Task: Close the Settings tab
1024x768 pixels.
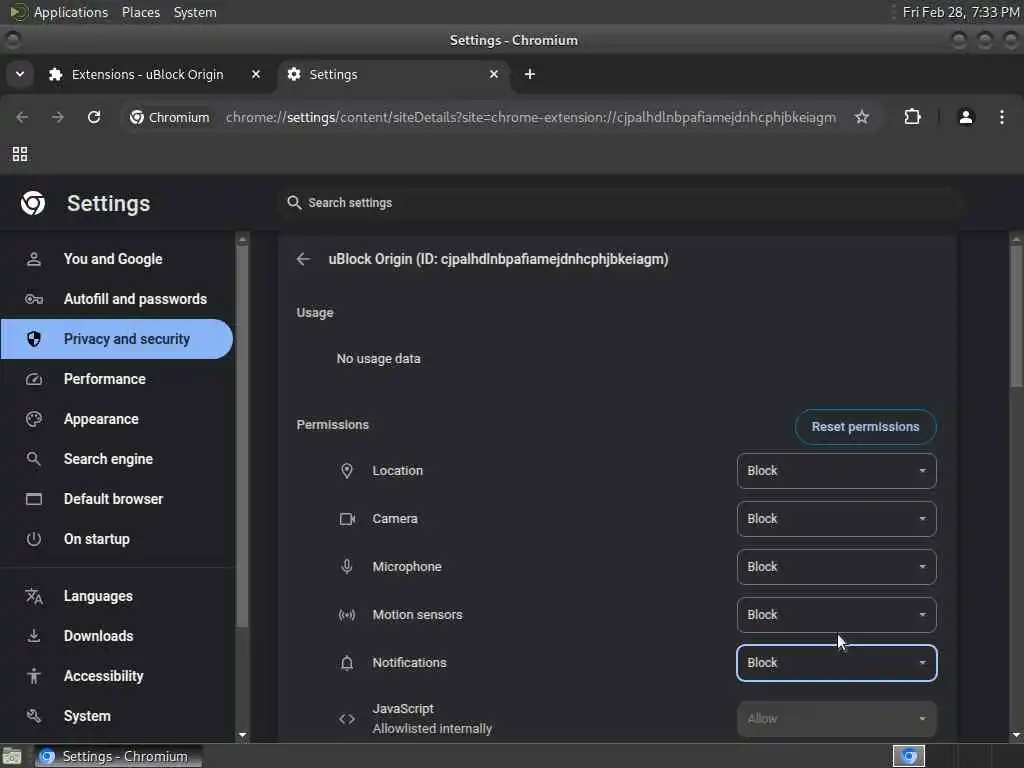Action: 494,74
